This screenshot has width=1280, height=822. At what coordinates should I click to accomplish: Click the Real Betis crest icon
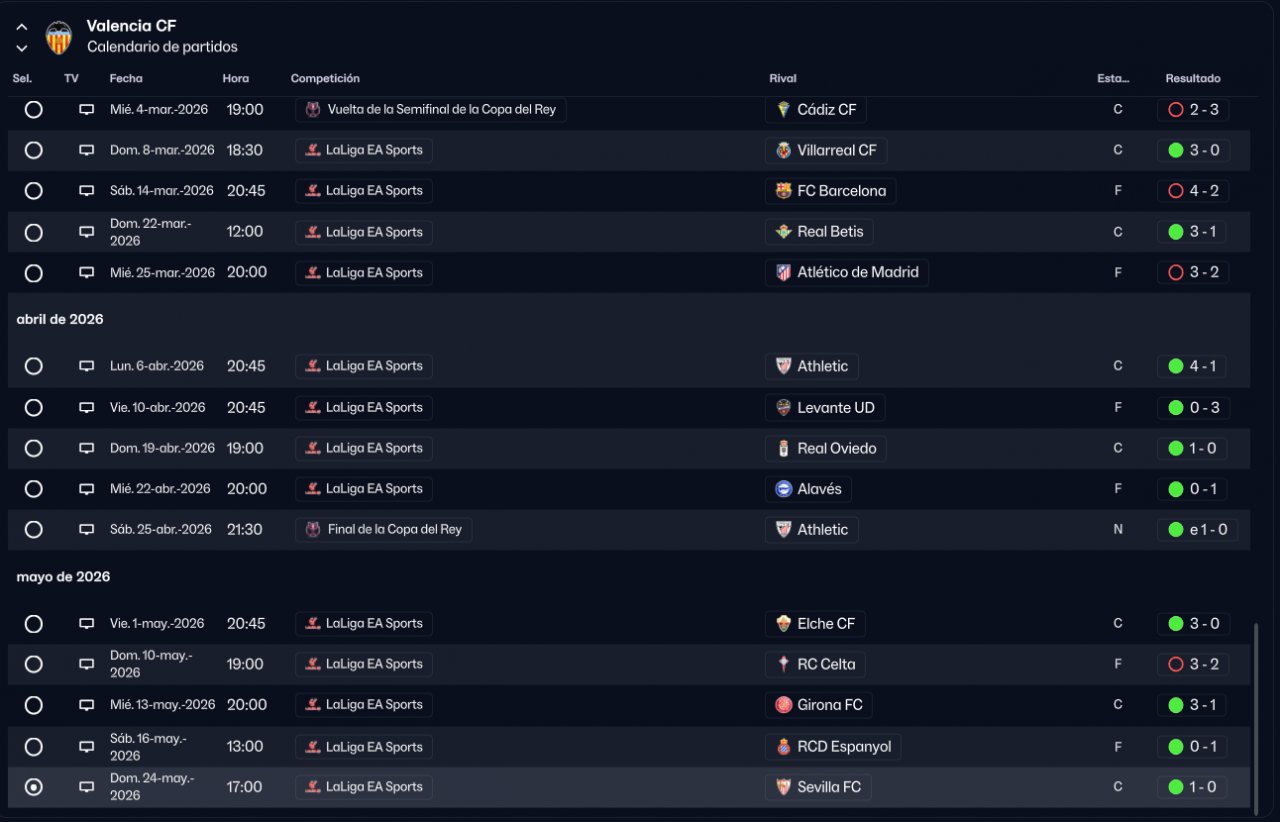tap(784, 232)
